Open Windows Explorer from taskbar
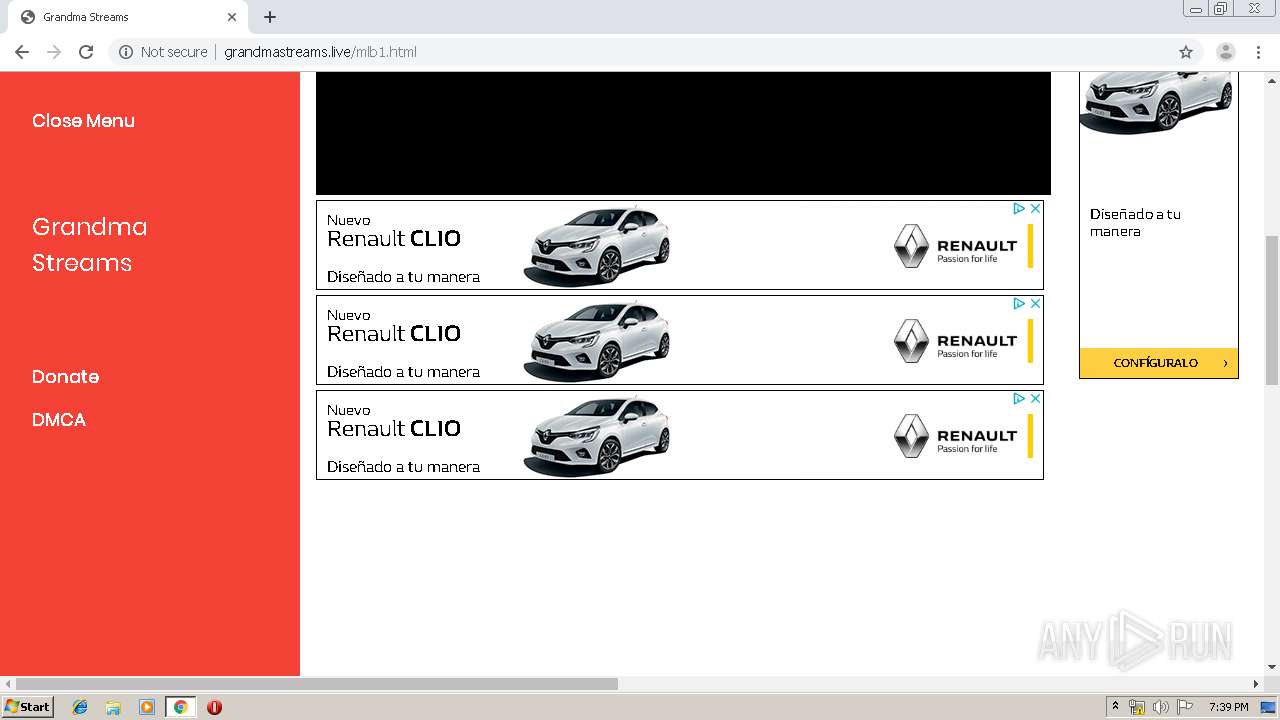This screenshot has width=1280, height=720. tap(113, 707)
